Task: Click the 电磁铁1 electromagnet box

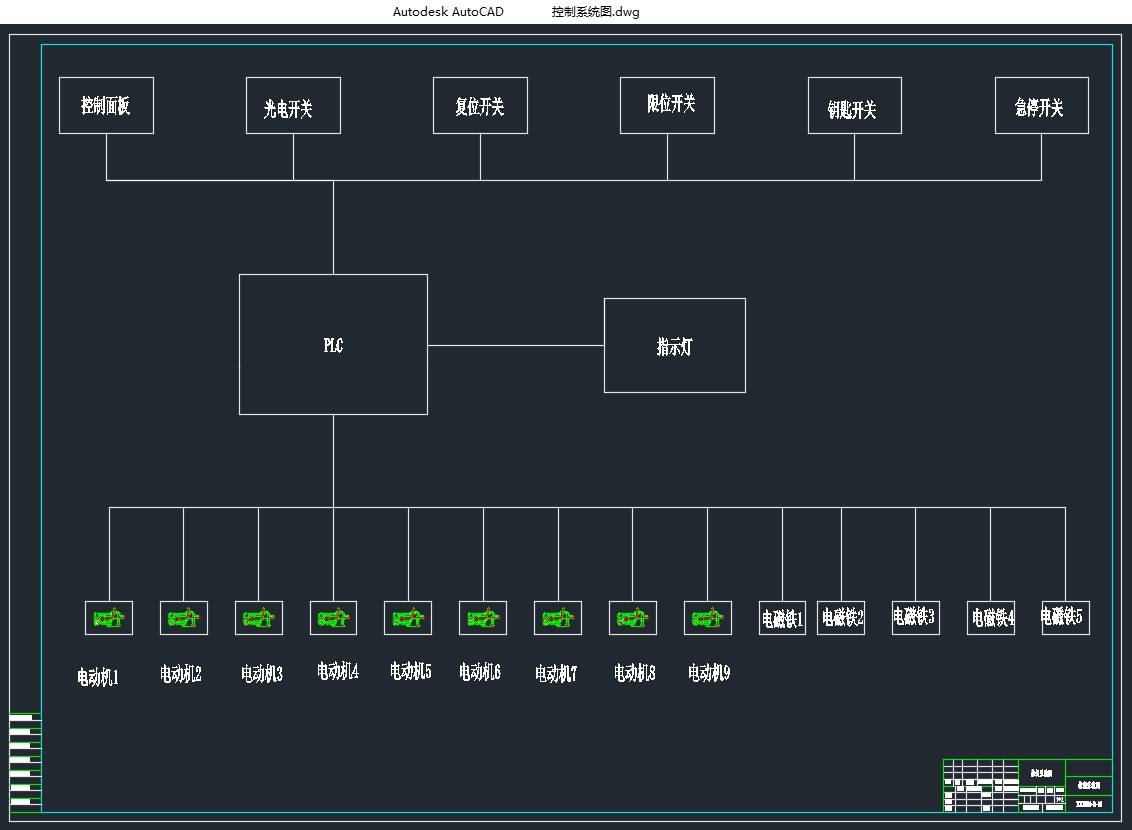Action: point(782,618)
